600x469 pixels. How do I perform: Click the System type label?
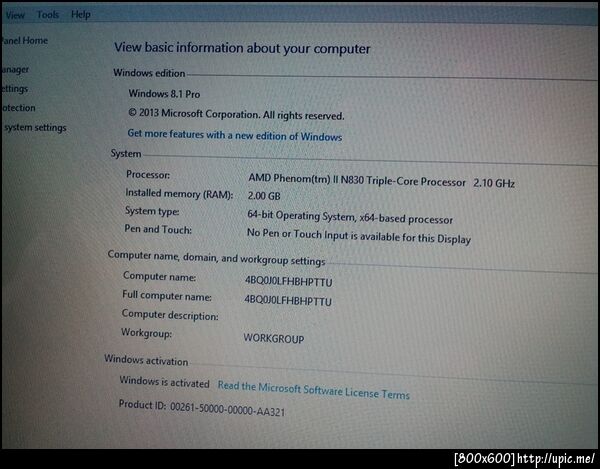[x=152, y=211]
